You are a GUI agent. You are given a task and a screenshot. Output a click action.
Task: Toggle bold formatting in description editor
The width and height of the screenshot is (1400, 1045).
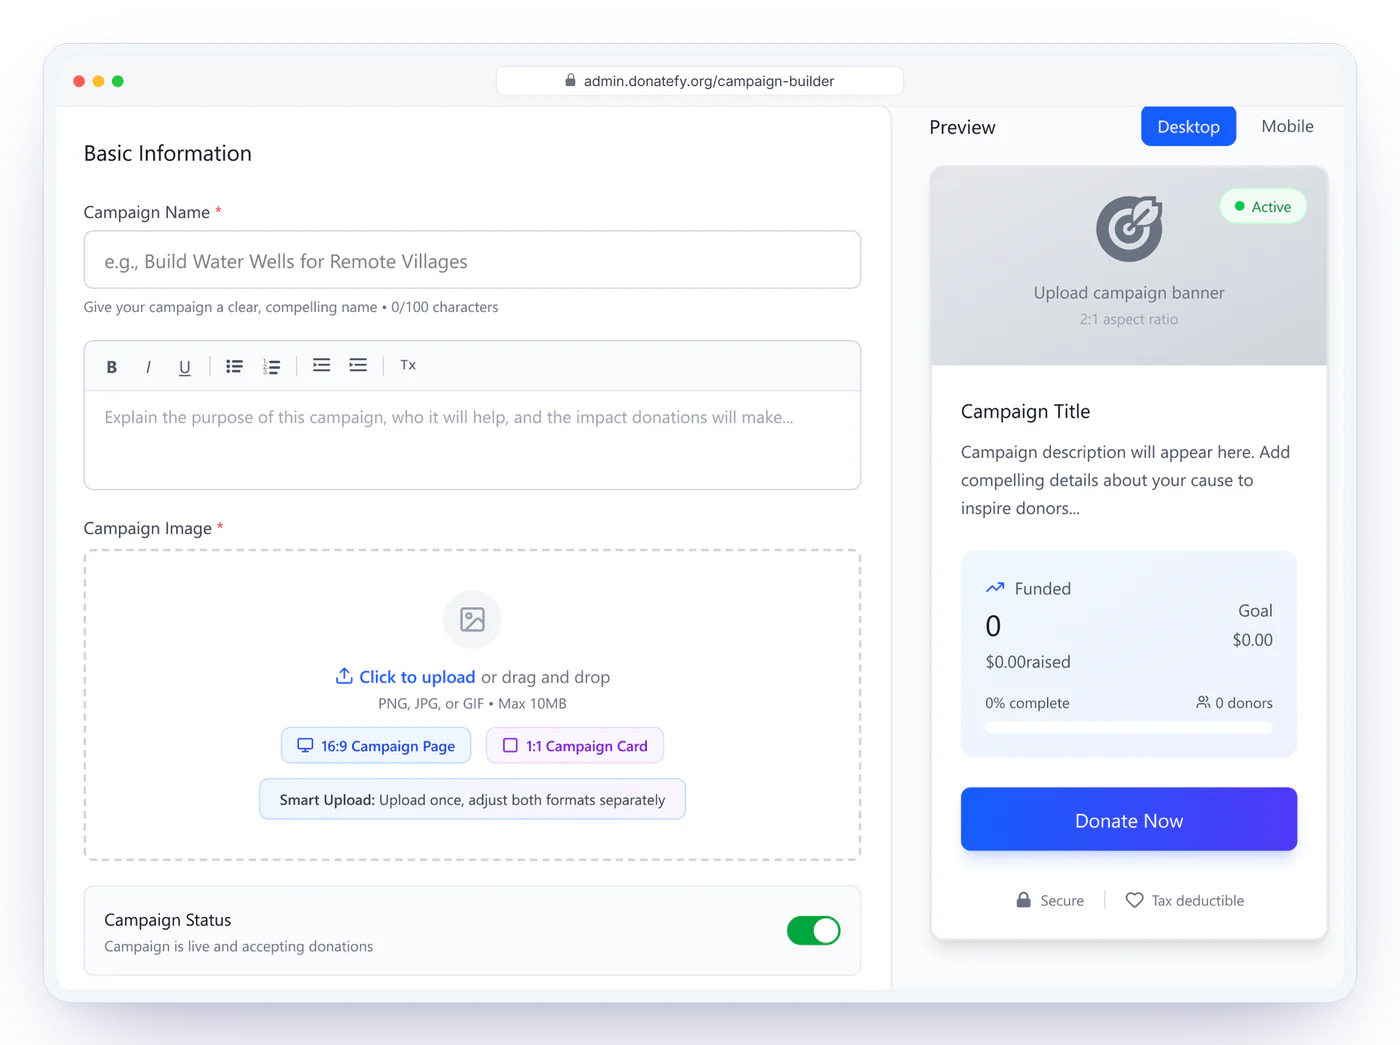[x=112, y=367]
